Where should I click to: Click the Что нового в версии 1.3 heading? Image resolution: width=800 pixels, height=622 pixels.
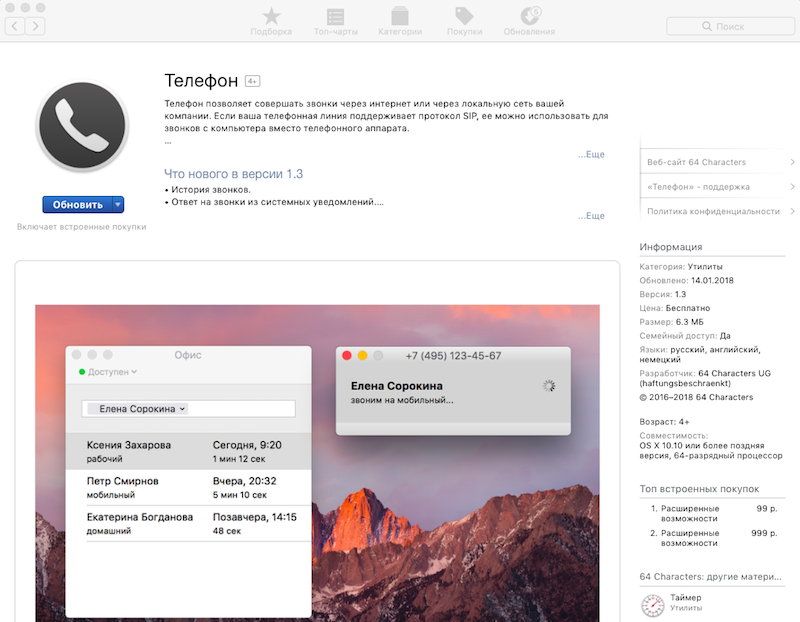[233, 174]
